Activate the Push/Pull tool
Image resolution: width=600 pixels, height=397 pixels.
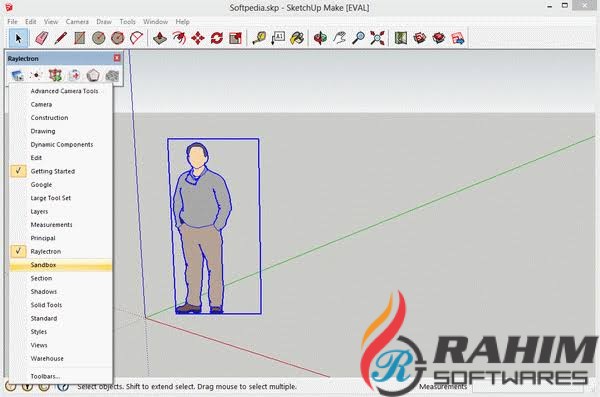[160, 38]
